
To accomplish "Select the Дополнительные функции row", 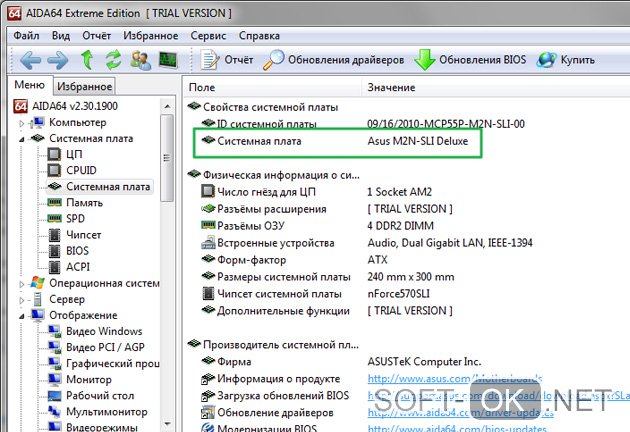I will coord(327,311).
